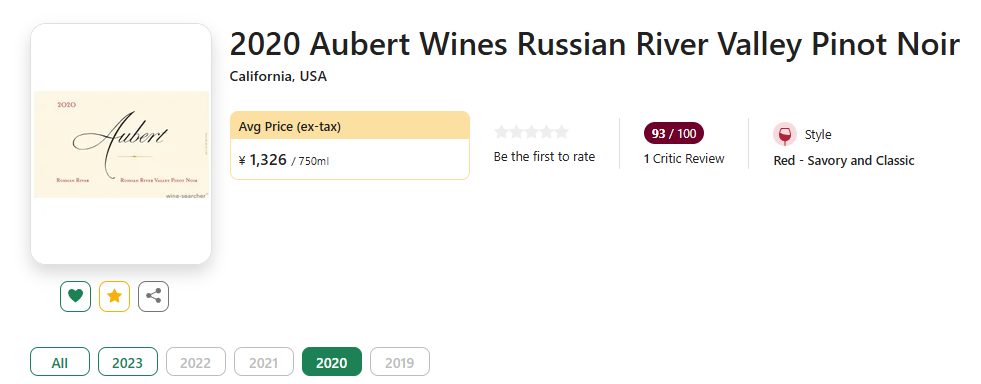Image resolution: width=981 pixels, height=384 pixels.
Task: Click the red wine glass Style icon
Action: (785, 134)
